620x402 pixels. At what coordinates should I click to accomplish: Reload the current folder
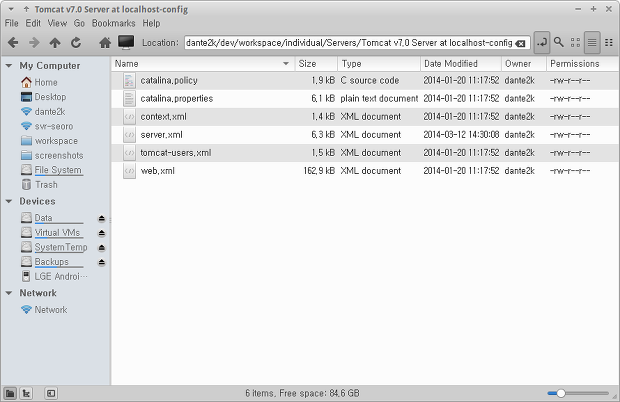pos(76,42)
